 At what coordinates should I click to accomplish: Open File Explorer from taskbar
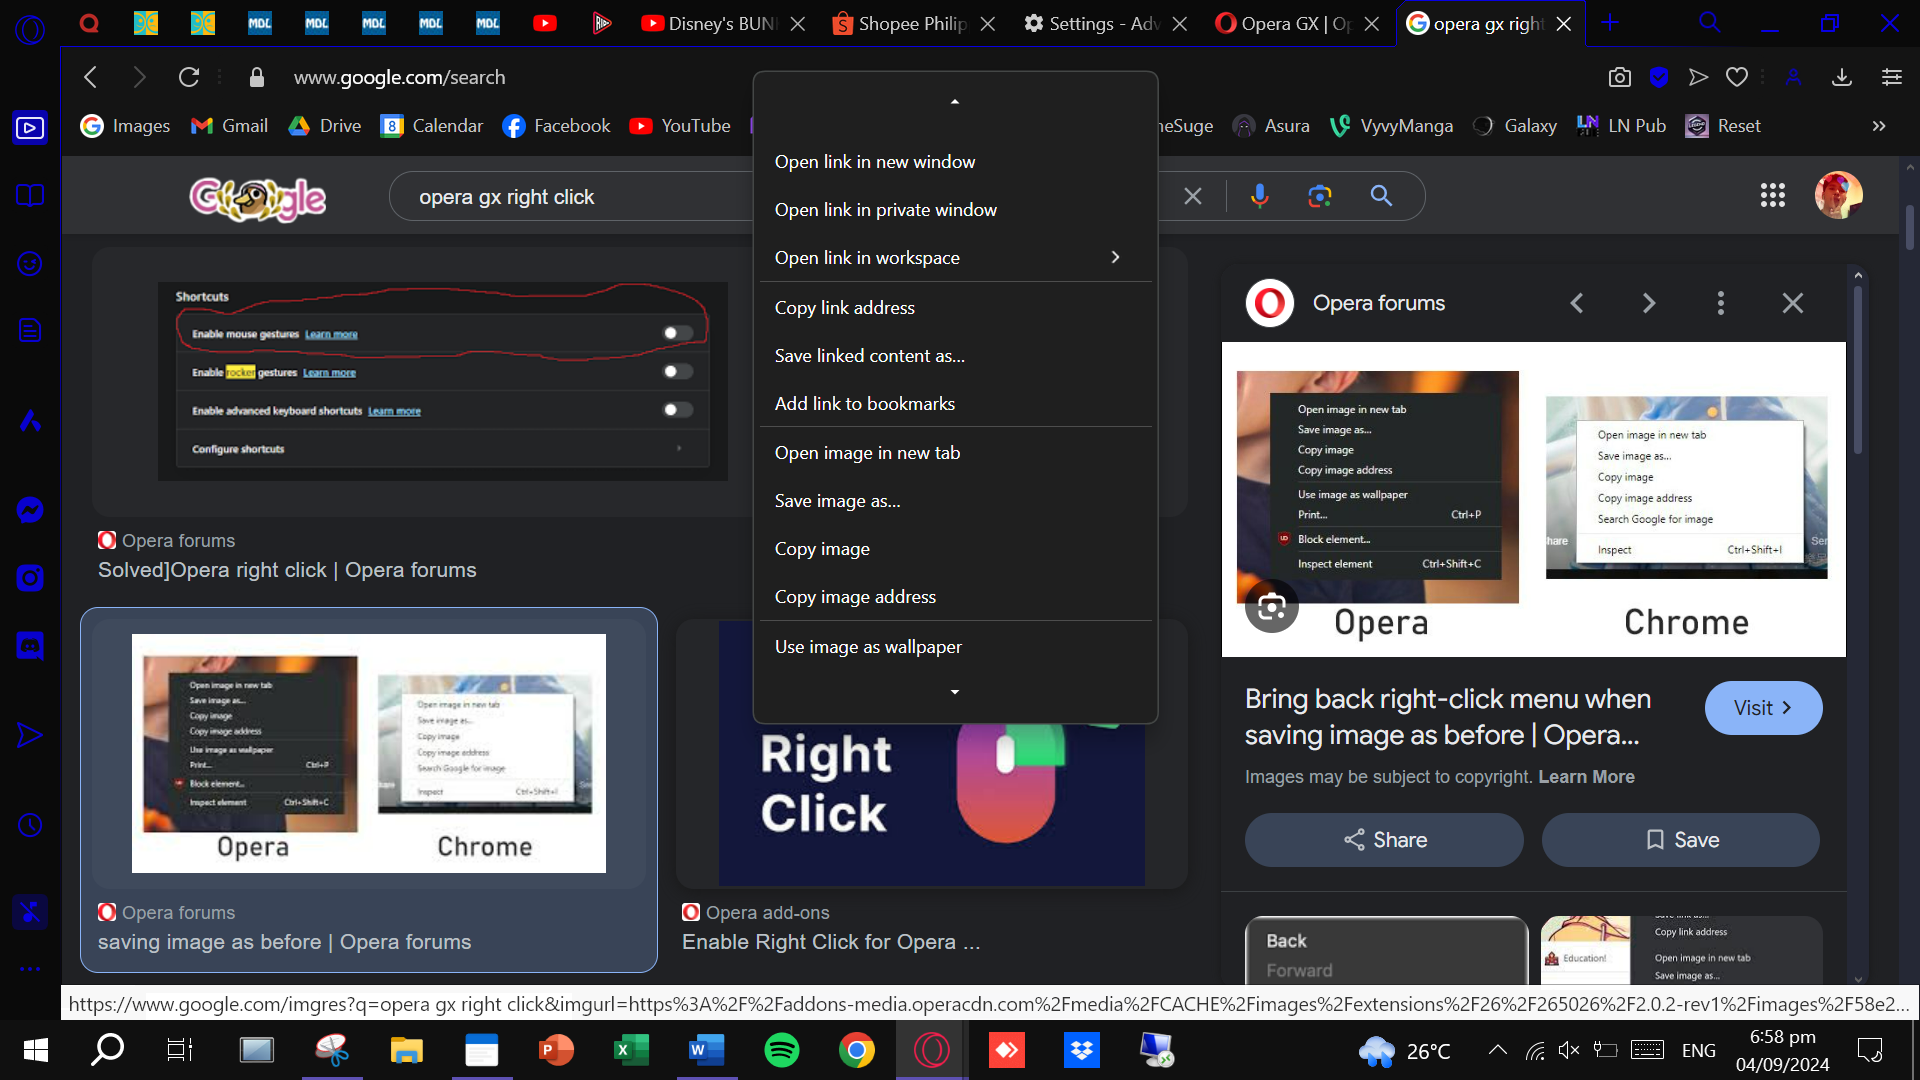pyautogui.click(x=407, y=1050)
